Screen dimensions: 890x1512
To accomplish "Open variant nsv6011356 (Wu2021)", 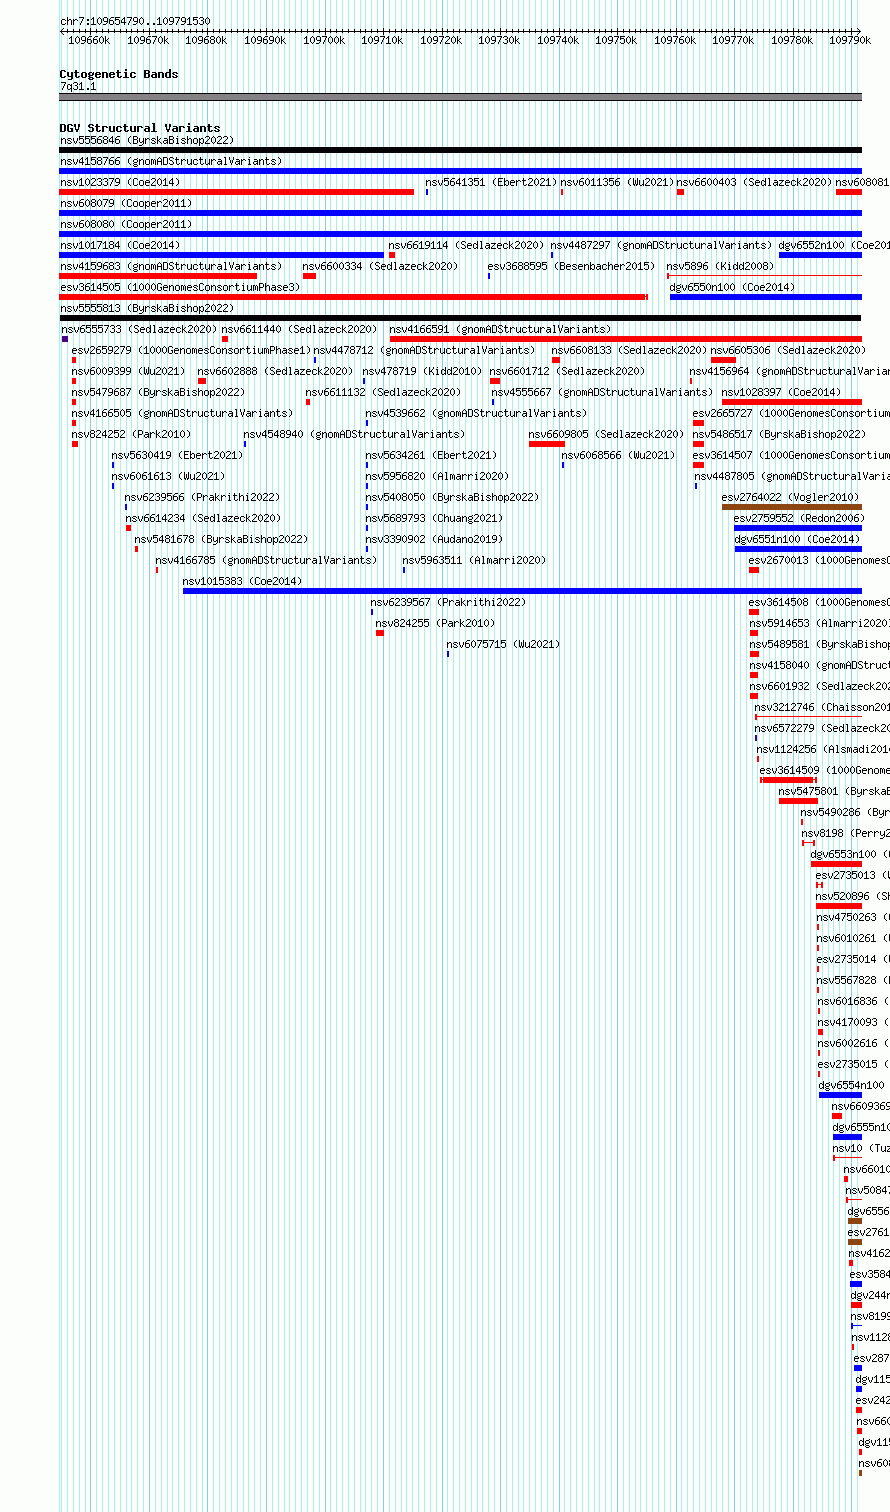I will [617, 182].
